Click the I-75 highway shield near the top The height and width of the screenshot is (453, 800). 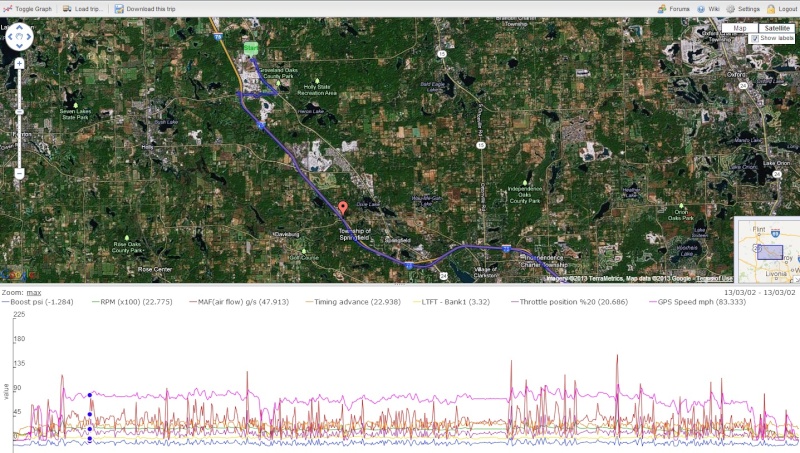pyautogui.click(x=218, y=37)
